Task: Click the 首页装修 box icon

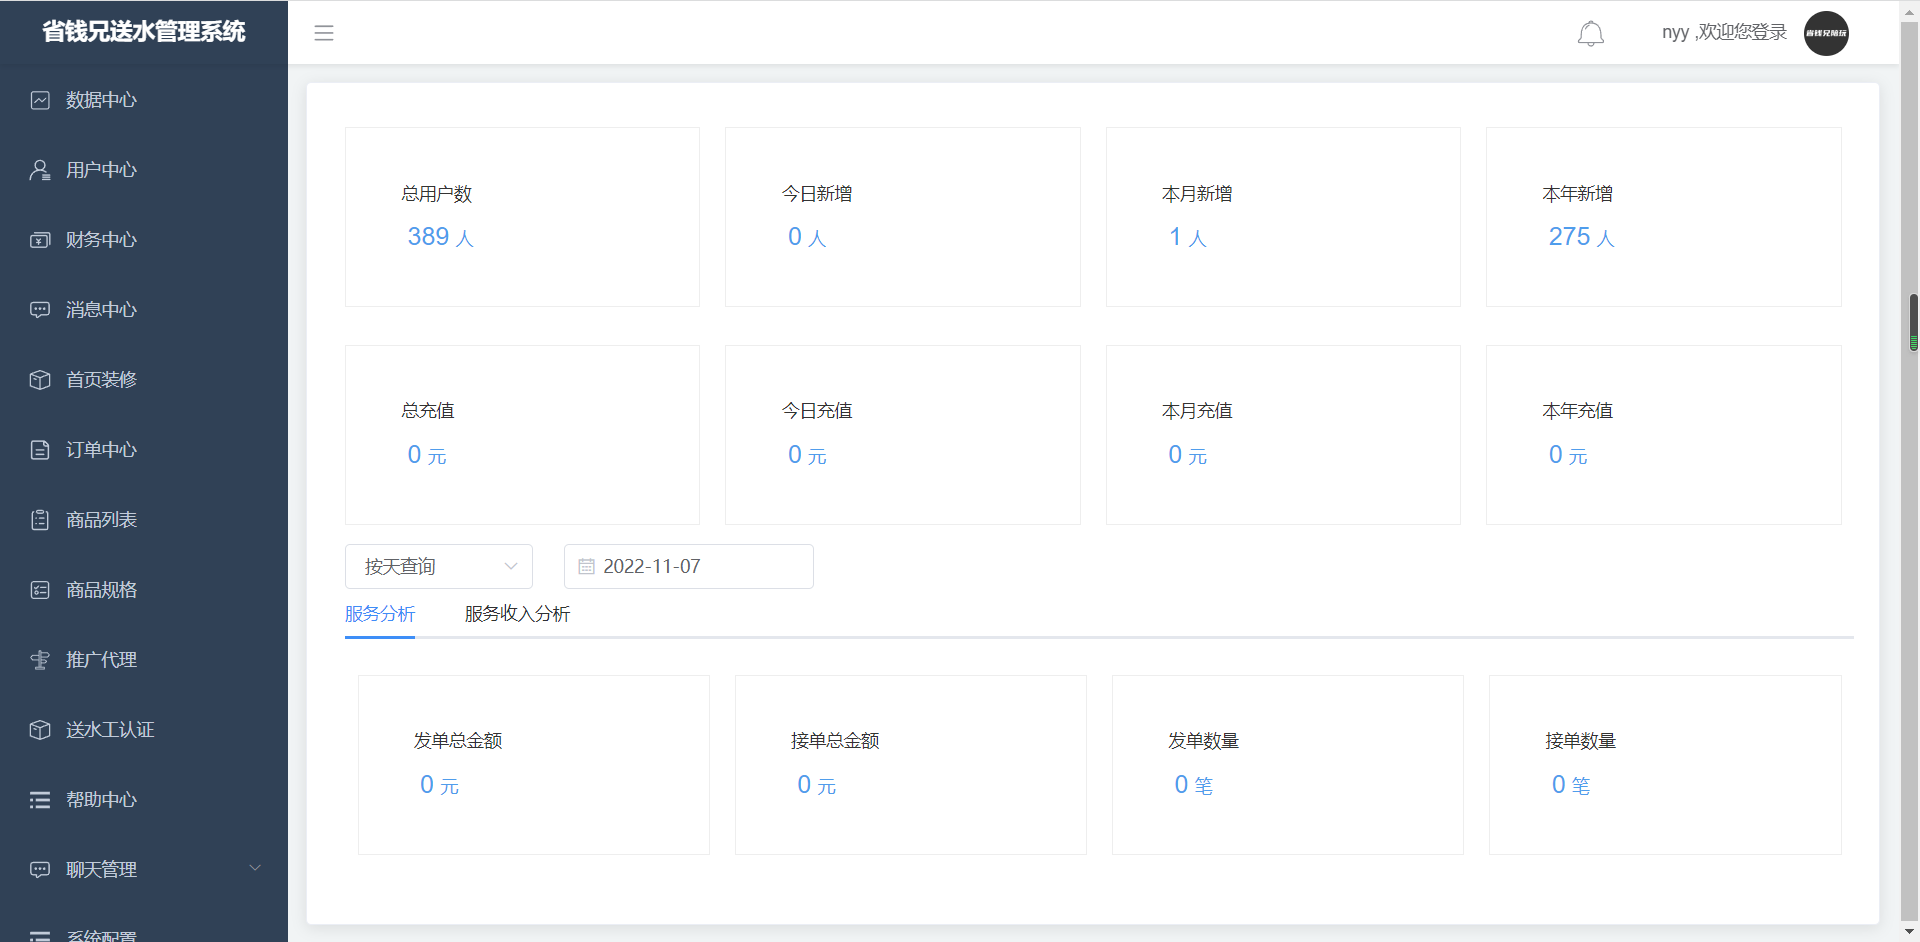Action: [x=40, y=380]
